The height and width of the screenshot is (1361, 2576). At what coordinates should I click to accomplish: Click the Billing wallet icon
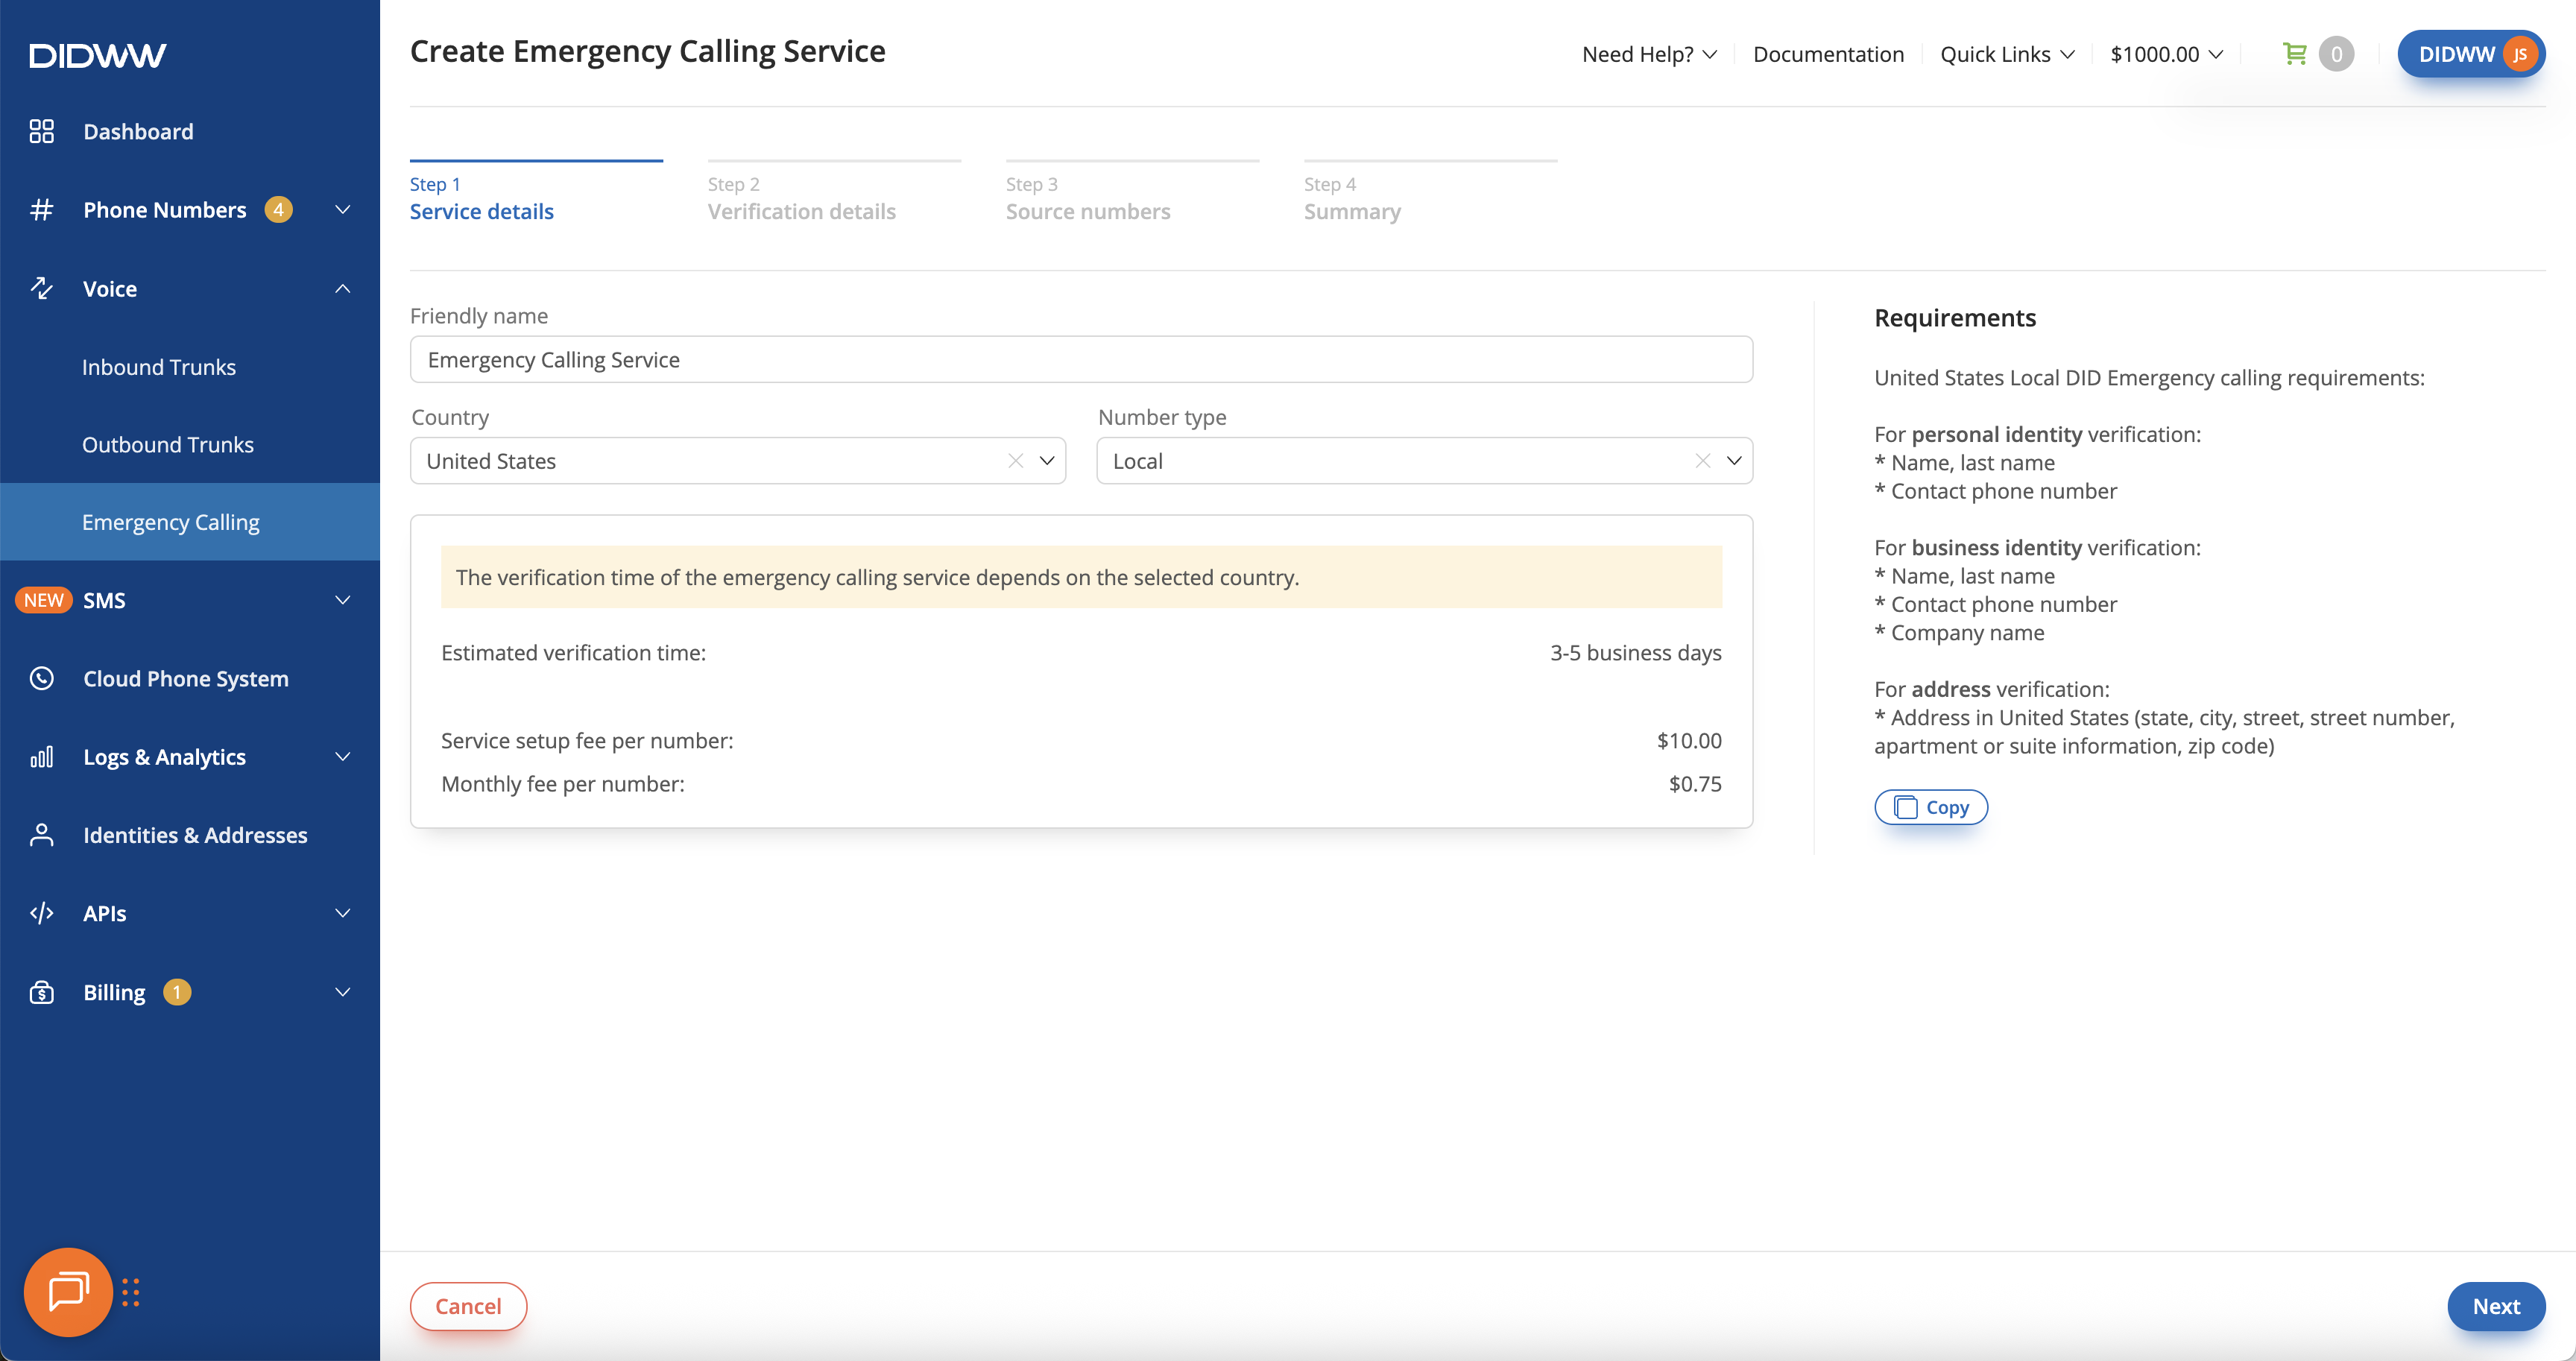[x=41, y=992]
